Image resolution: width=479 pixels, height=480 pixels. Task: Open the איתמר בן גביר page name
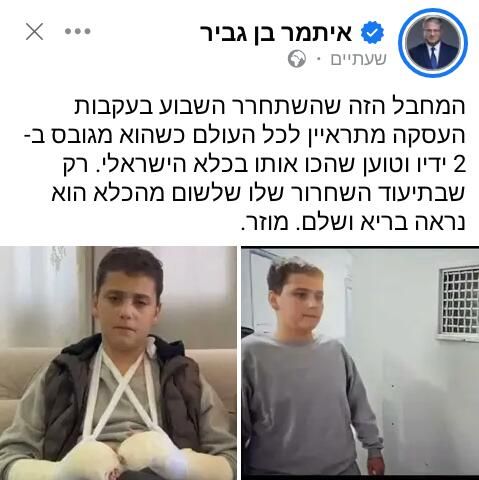coord(276,33)
